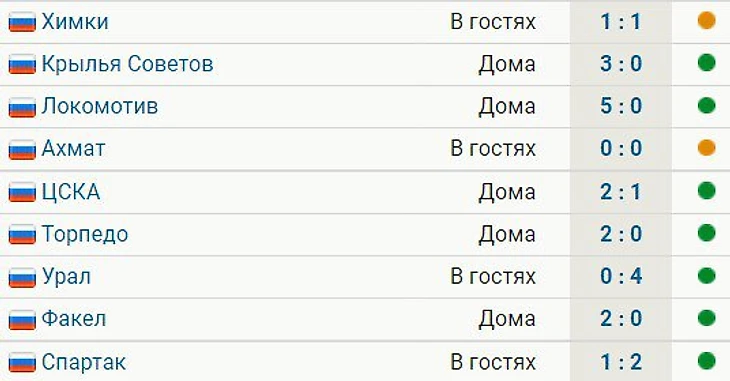Click the 5 : 0 score against Локомотив
The image size is (730, 381).
coord(621,106)
